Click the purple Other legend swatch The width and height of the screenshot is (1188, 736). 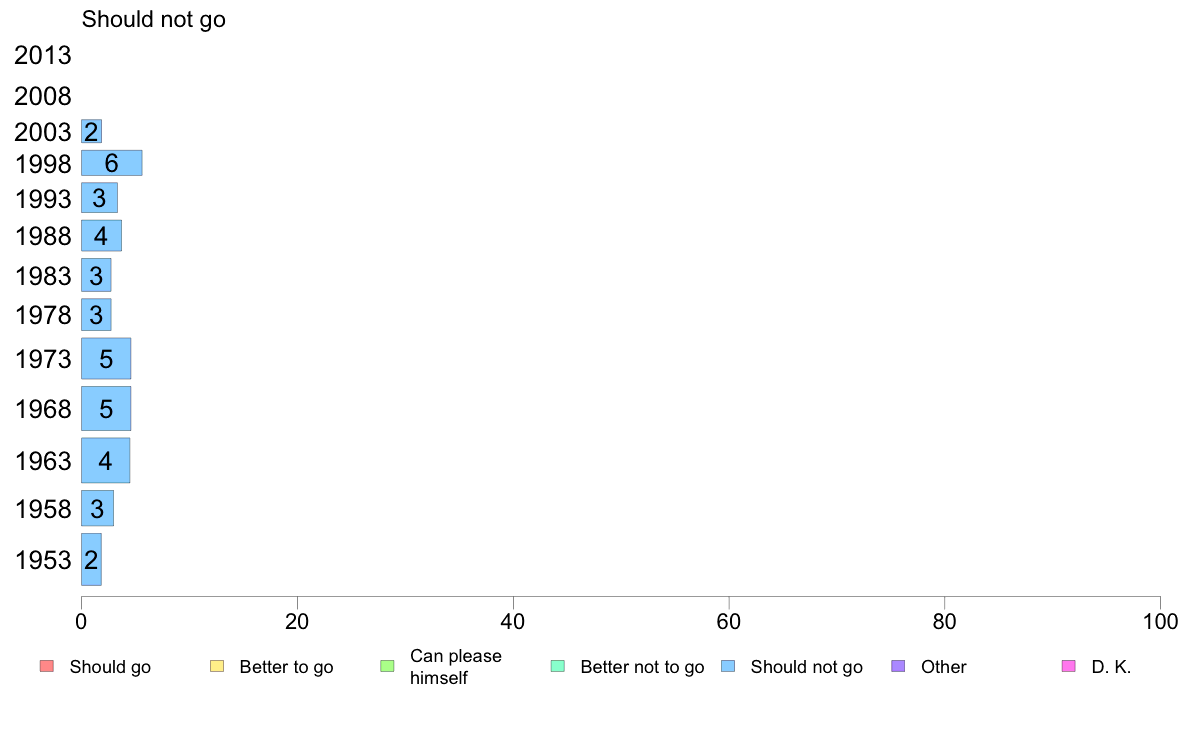click(899, 666)
